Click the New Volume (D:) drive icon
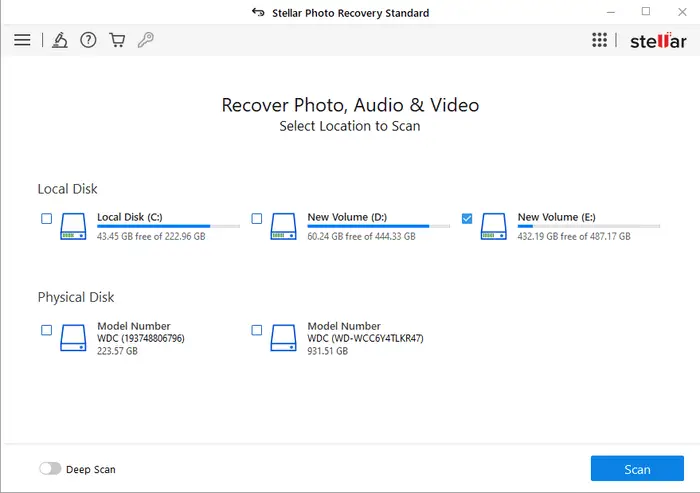The height and width of the screenshot is (493, 700). coord(283,226)
